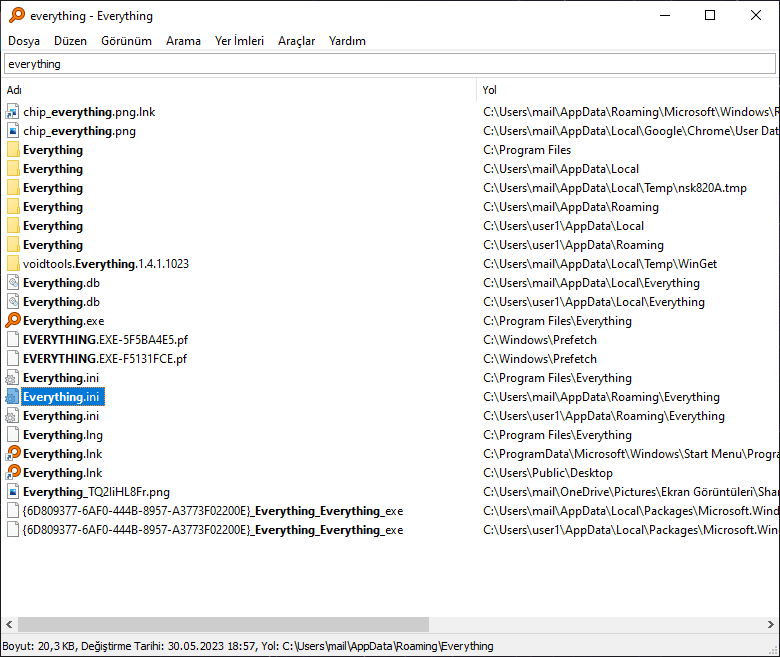Select Everything.db icon in mail's Local\Everything

[13, 282]
